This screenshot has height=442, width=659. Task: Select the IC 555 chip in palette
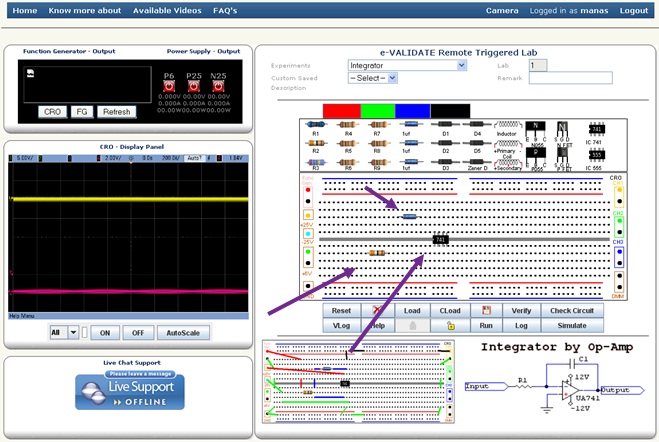(596, 155)
